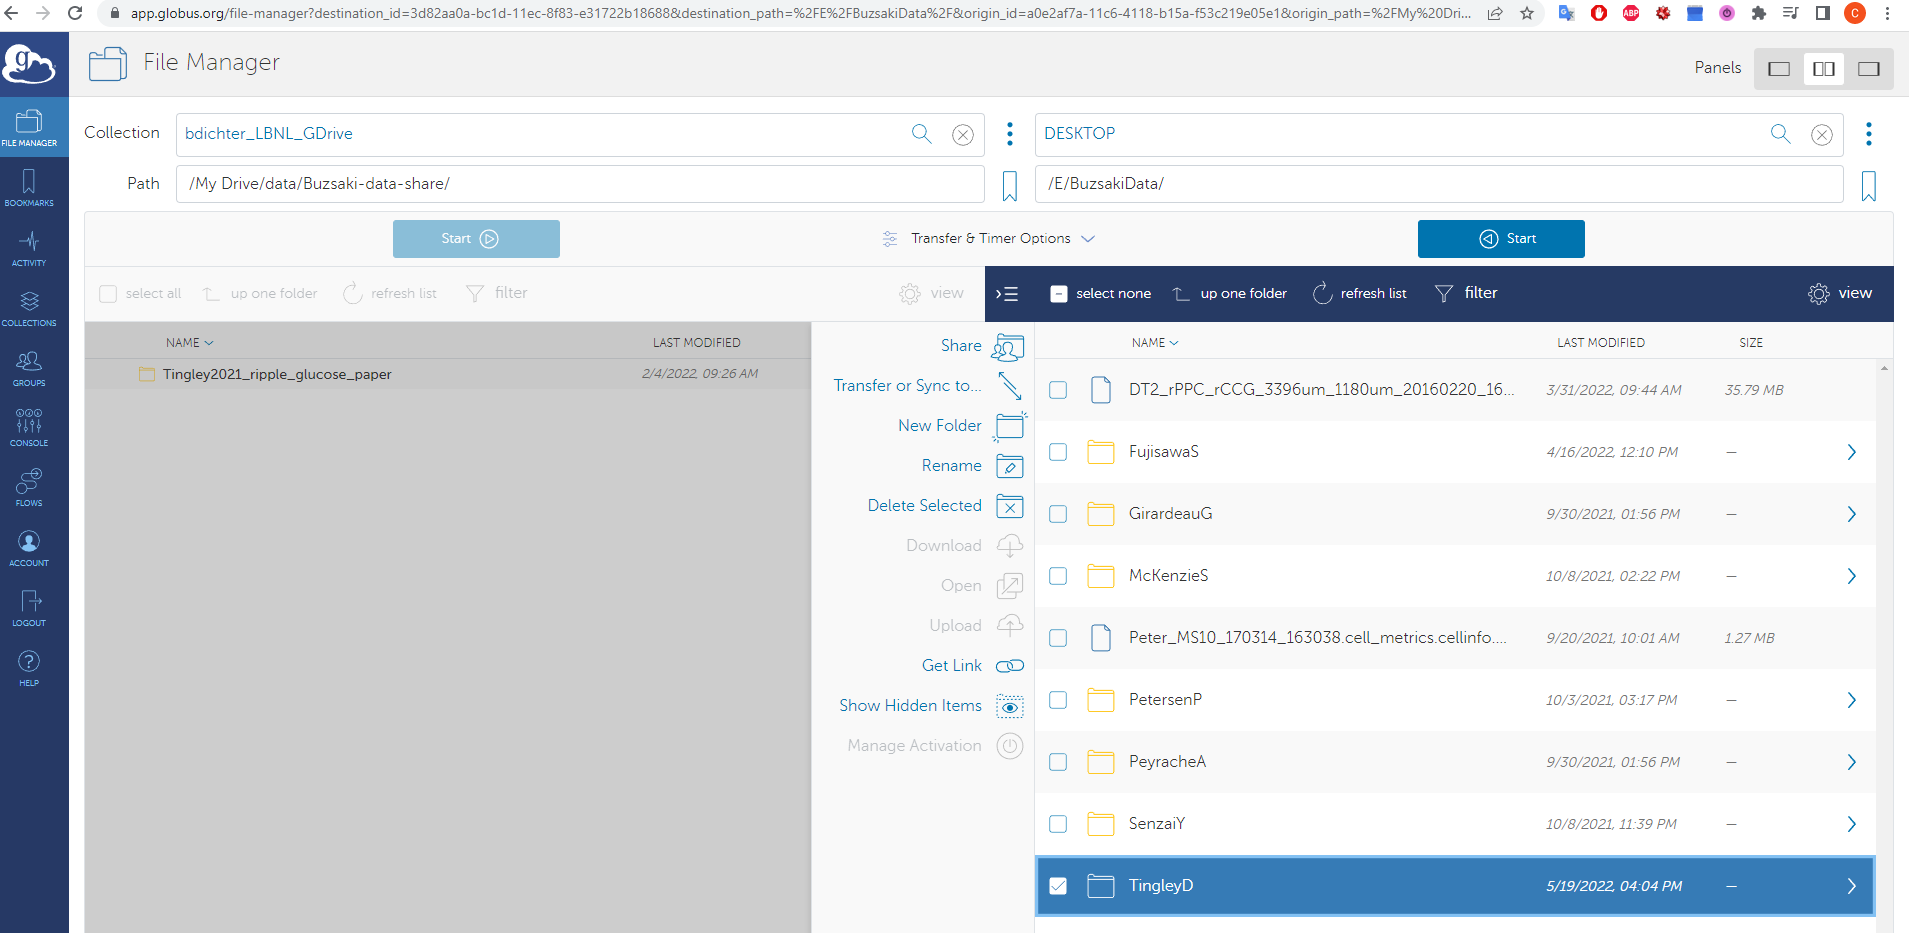The image size is (1909, 933).
Task: Check the FujisawaS folder checkbox
Action: pyautogui.click(x=1058, y=452)
